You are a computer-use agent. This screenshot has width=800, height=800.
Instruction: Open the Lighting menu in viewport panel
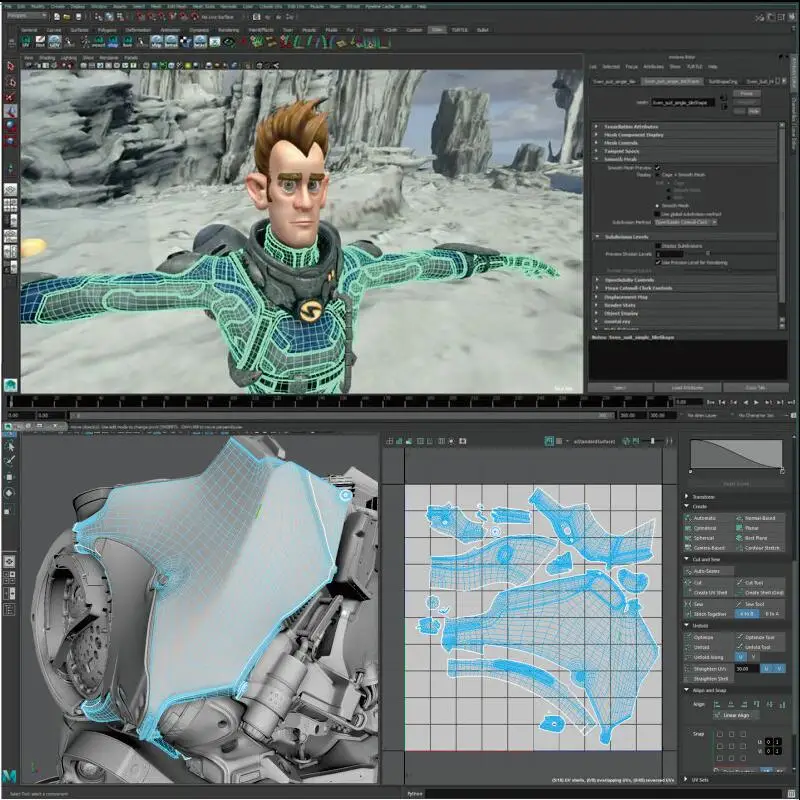[x=68, y=58]
